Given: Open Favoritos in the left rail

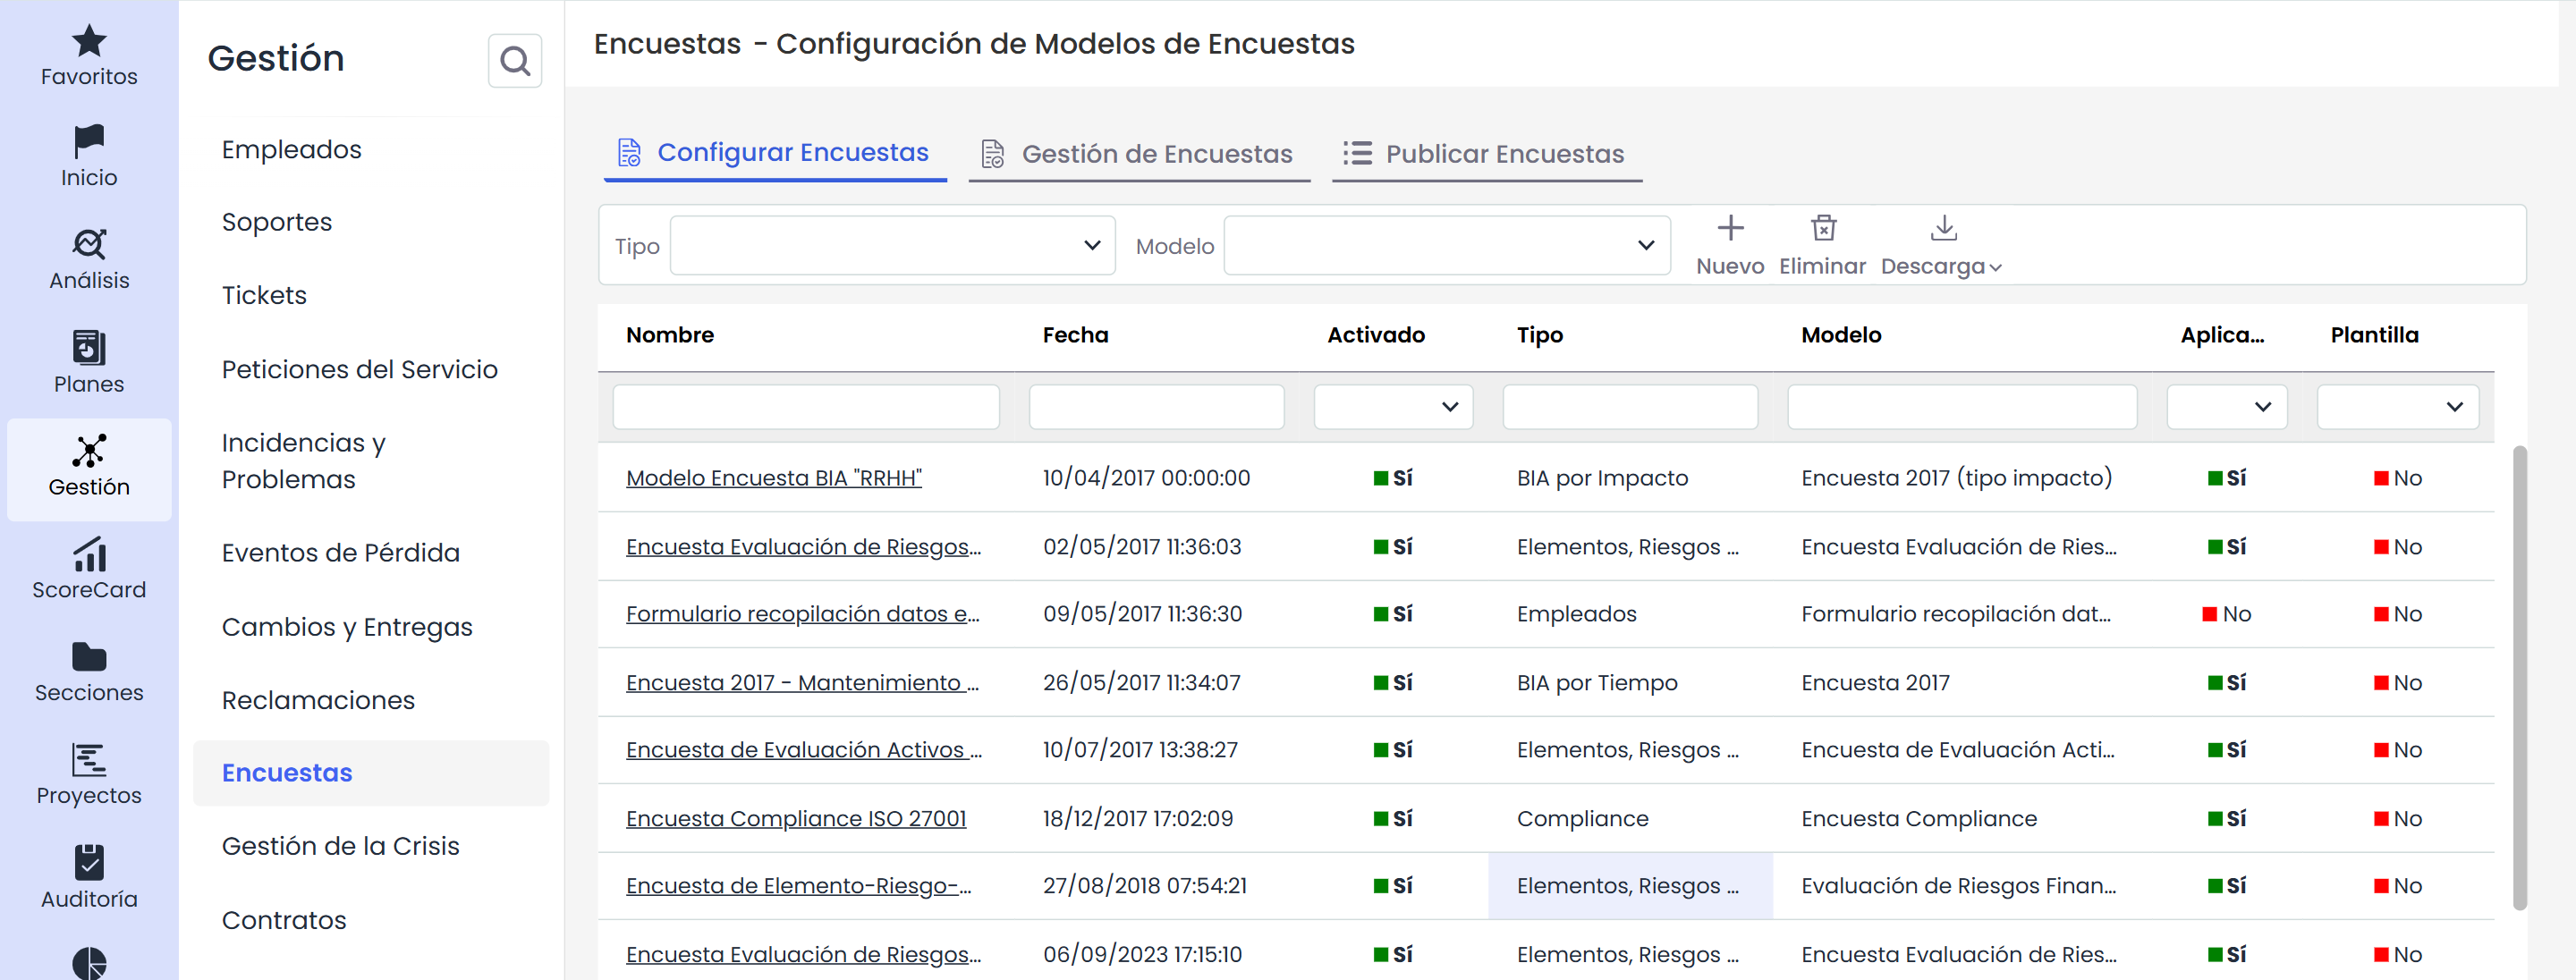Looking at the screenshot, I should 89,56.
